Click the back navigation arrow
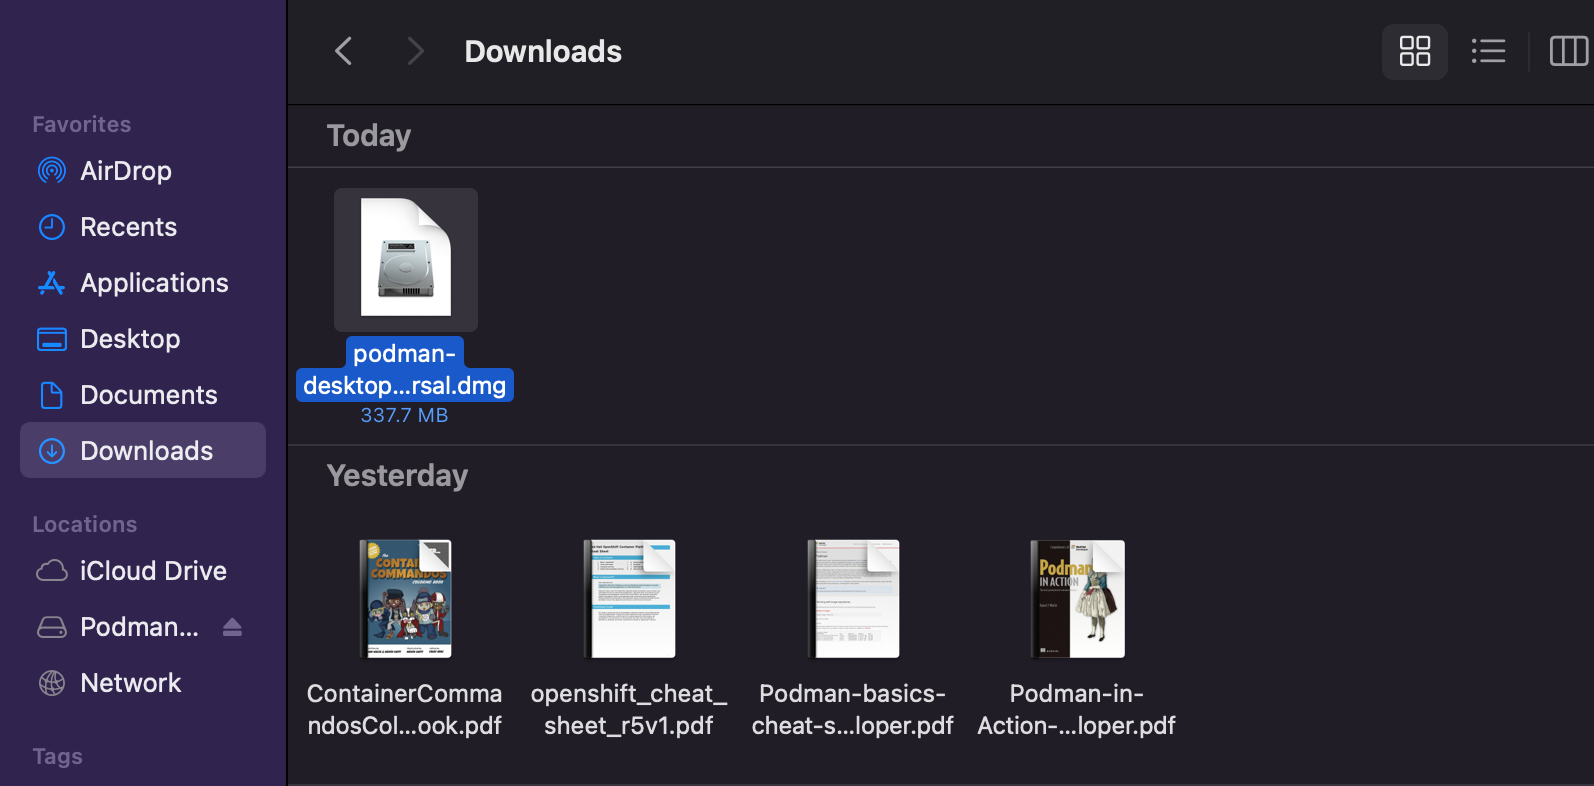Viewport: 1594px width, 786px height. coord(343,51)
